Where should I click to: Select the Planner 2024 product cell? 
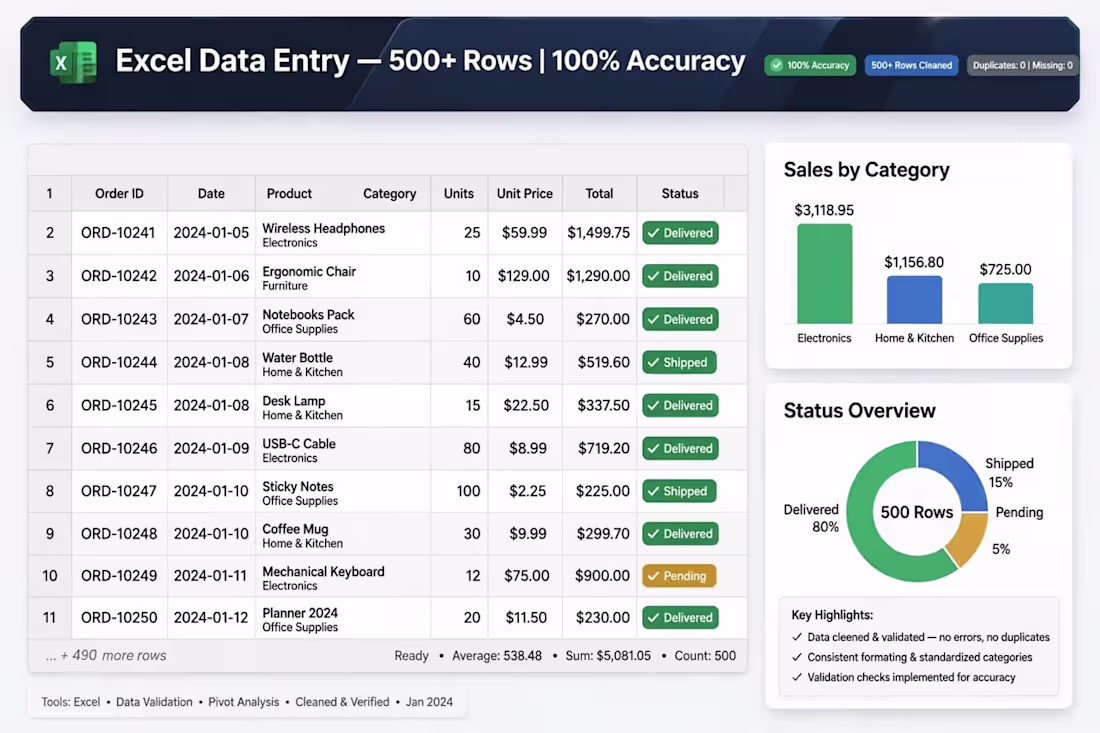coord(343,619)
